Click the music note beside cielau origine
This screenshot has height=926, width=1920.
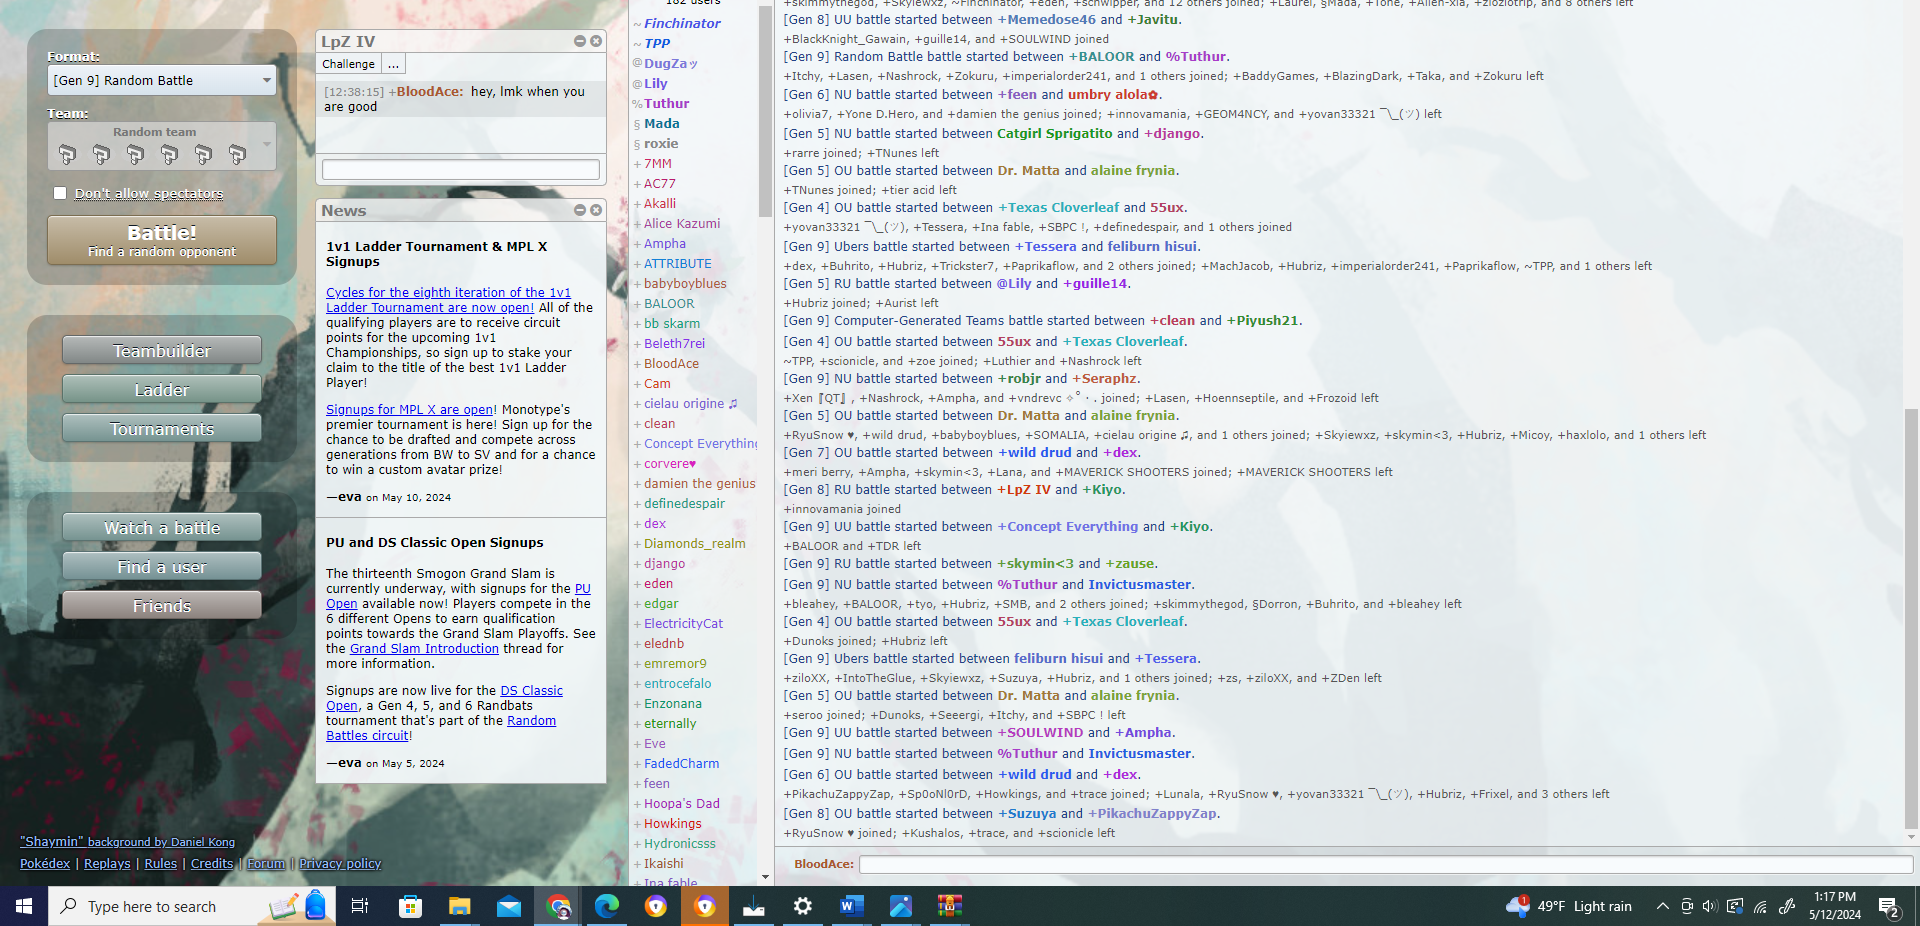pos(732,404)
